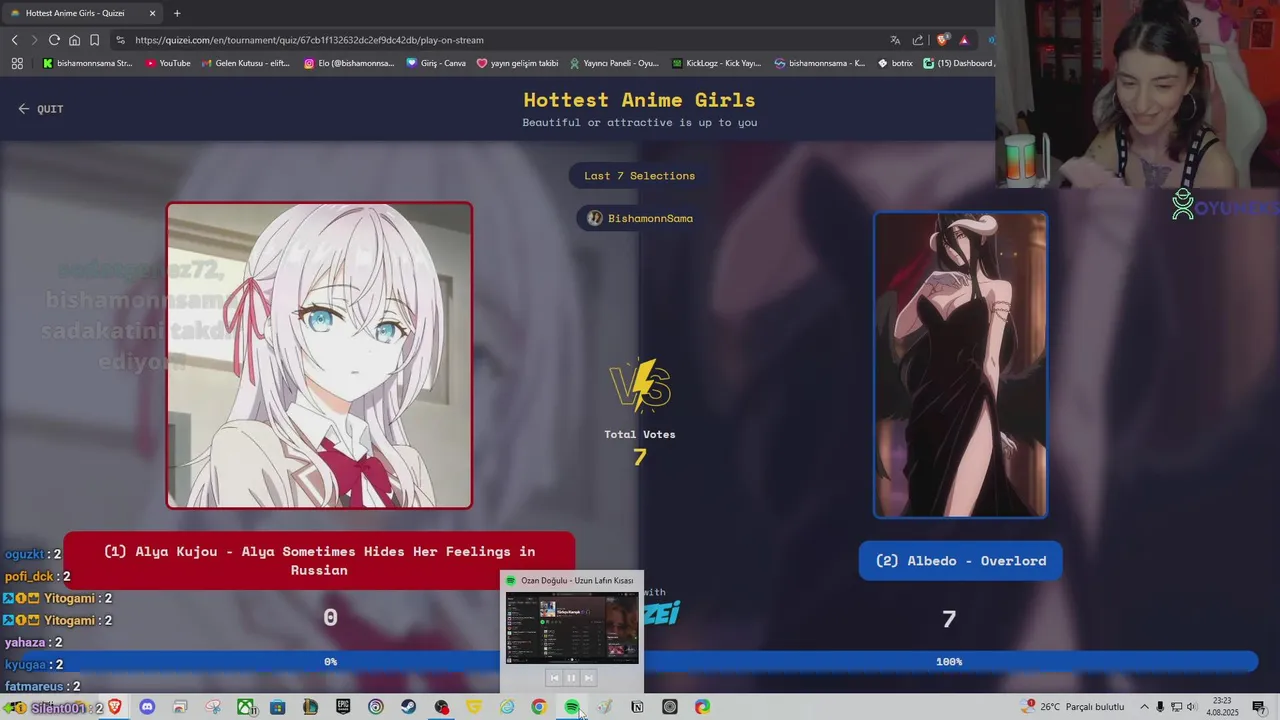Screen dimensions: 1280x720
Task: Open site settings icon in address bar
Action: click(x=120, y=40)
